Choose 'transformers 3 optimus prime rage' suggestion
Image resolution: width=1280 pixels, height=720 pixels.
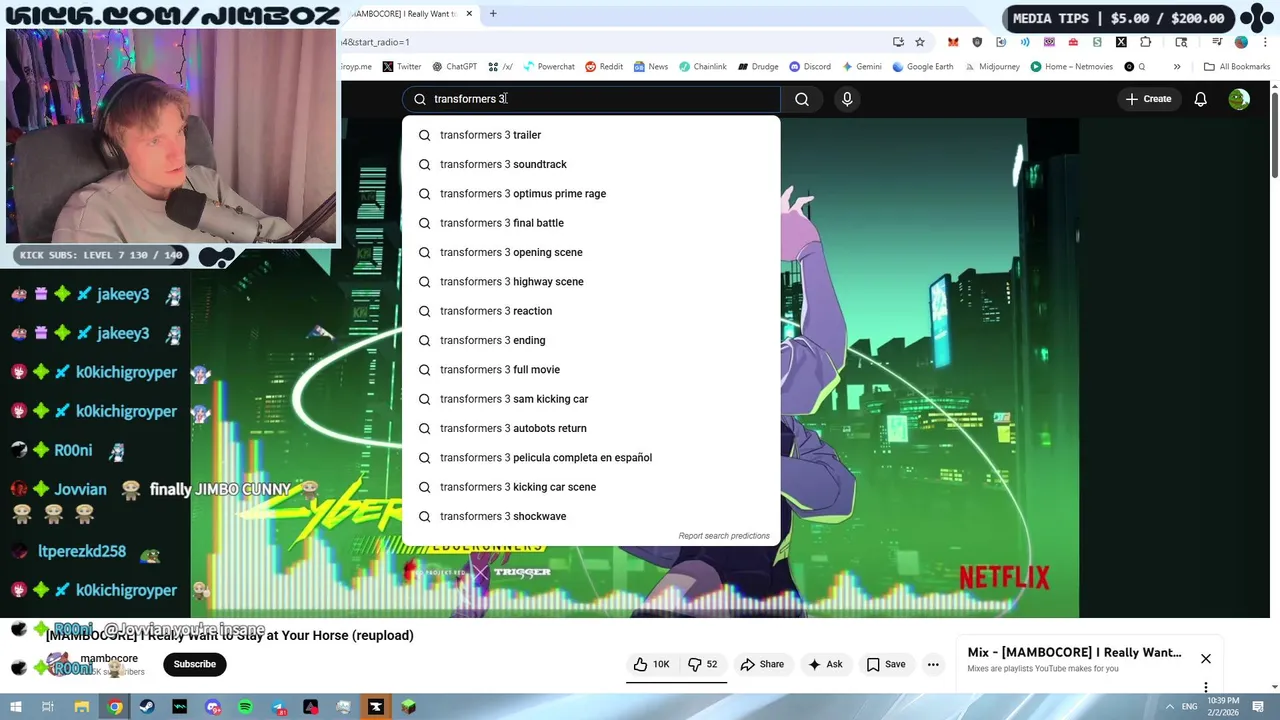[591, 194]
